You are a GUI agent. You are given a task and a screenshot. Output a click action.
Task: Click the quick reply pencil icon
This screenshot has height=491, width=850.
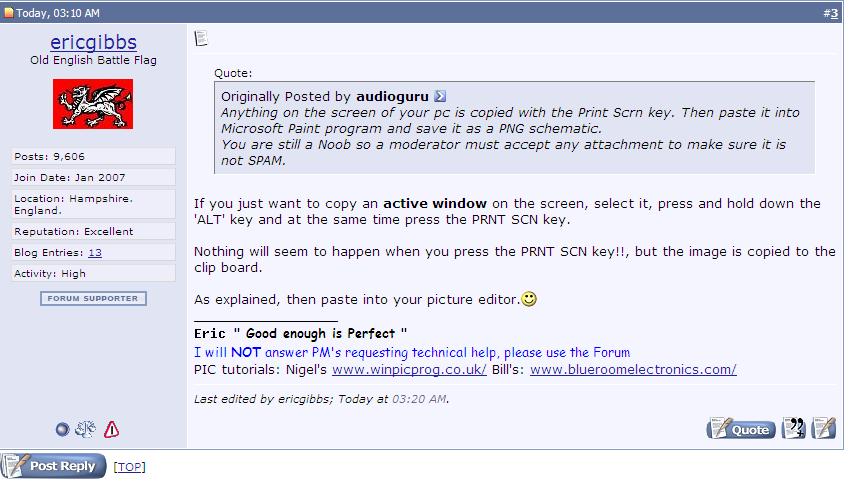pos(823,428)
